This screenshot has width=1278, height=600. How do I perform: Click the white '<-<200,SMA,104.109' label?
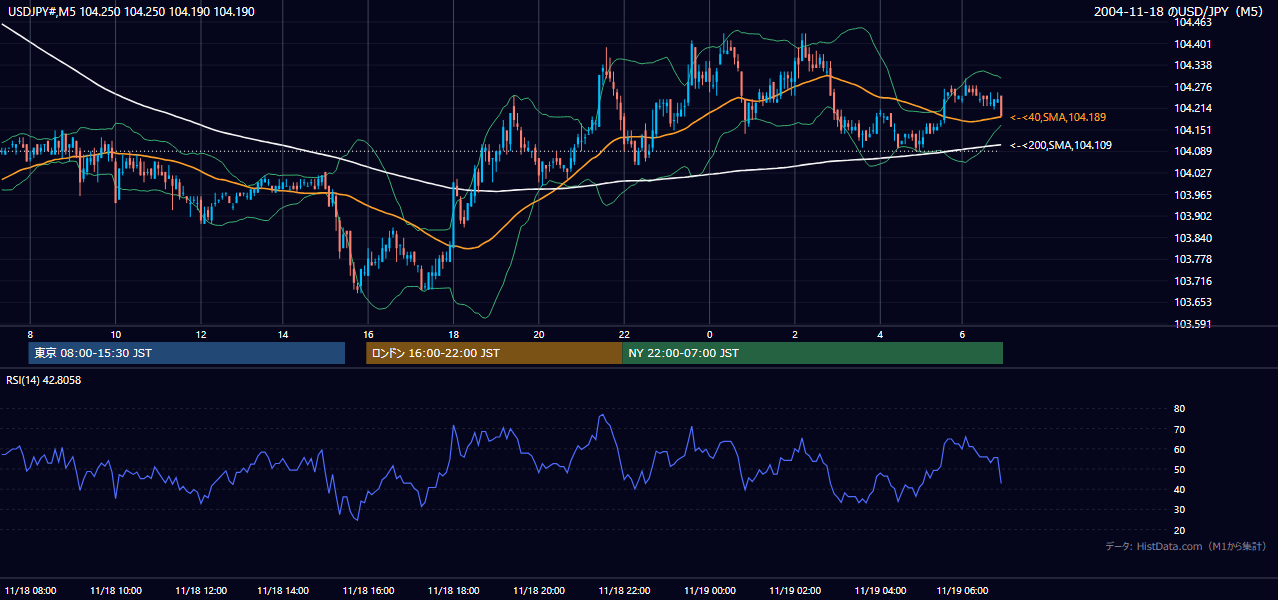click(1061, 145)
